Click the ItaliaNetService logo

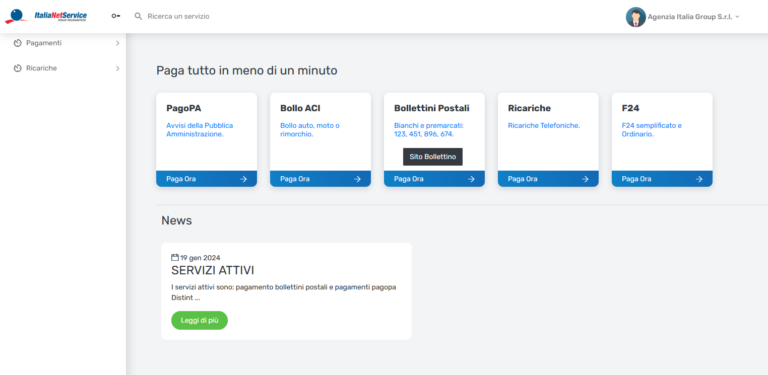click(46, 16)
